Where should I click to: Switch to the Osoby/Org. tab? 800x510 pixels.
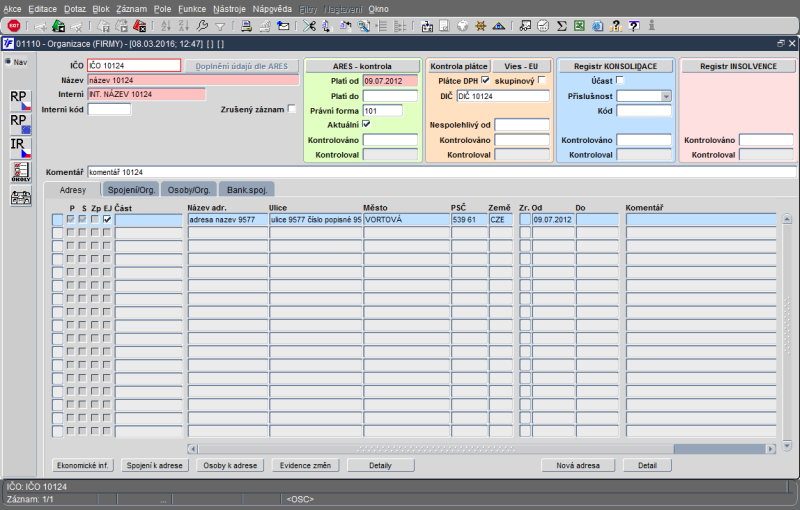click(189, 190)
